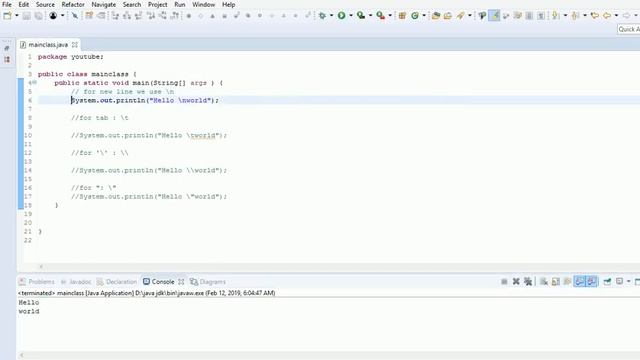The image size is (640, 360).
Task: Switch to the Diagrams tab
Action: point(208,282)
